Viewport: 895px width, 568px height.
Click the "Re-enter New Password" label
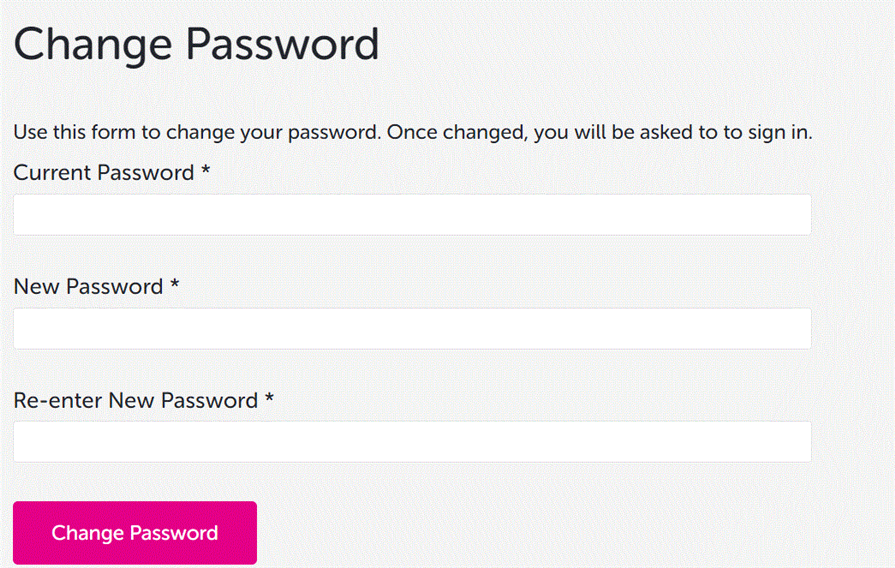pos(135,401)
